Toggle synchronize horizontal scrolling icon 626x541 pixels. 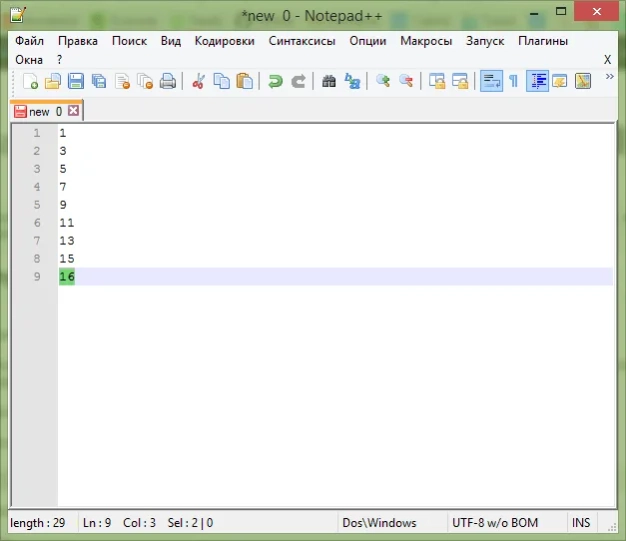coord(460,81)
